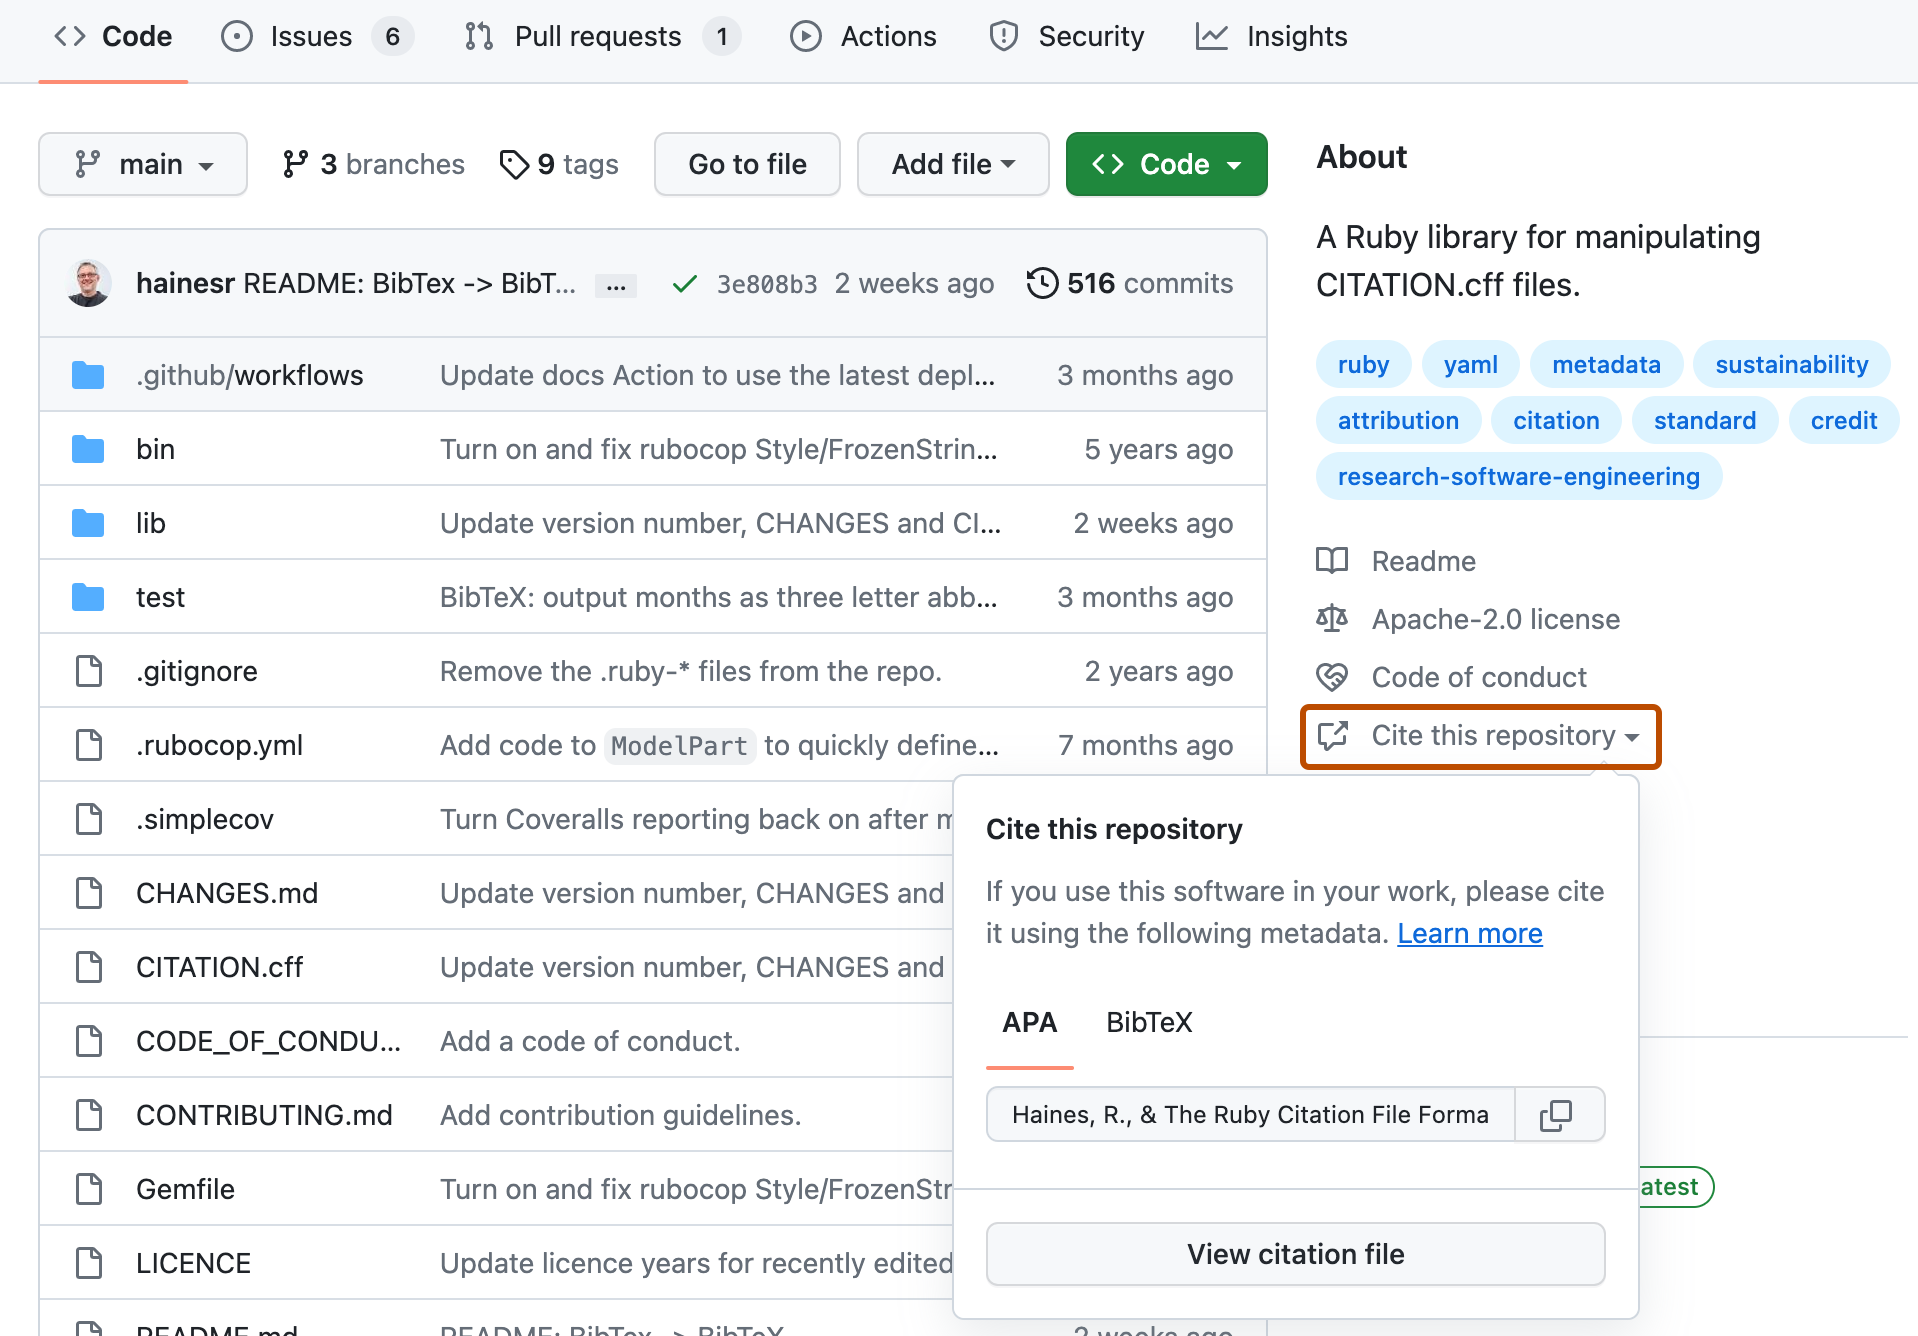Screen dimensions: 1918x1336
Task: Open the green Code dropdown
Action: [x=1165, y=164]
